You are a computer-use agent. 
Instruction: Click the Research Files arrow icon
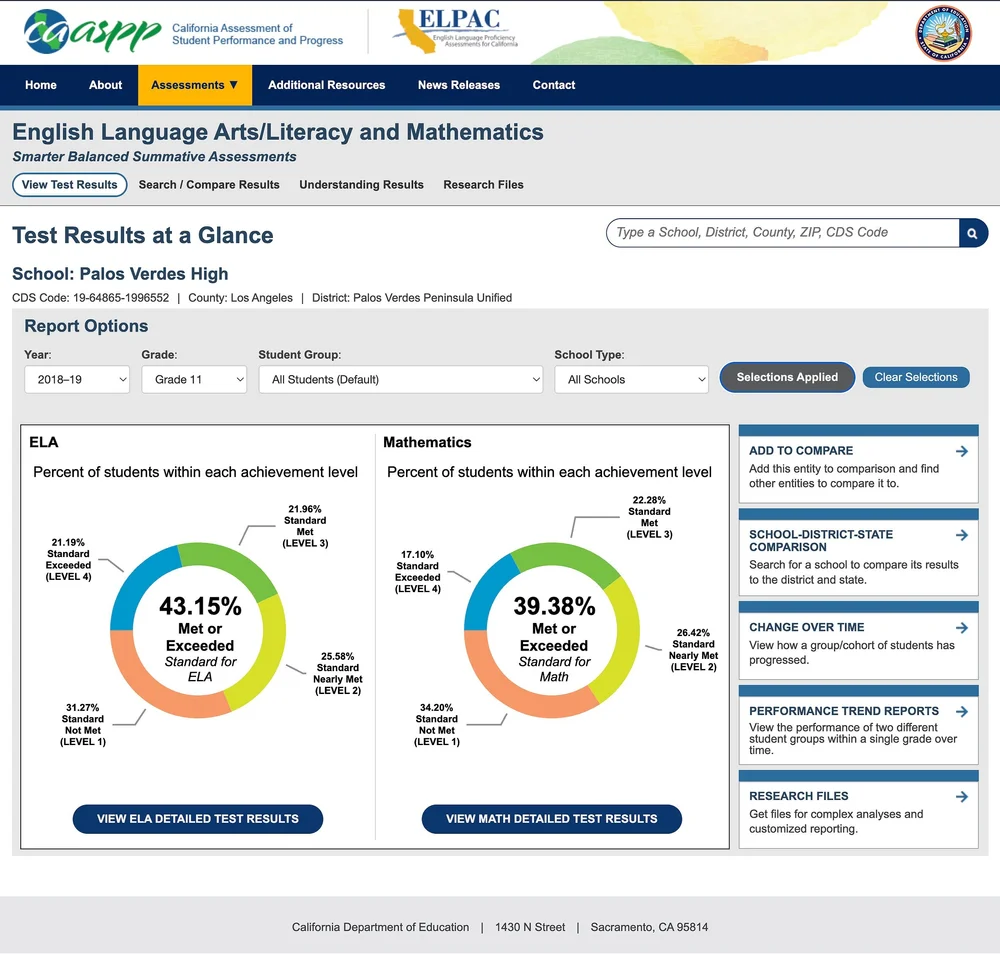click(962, 796)
